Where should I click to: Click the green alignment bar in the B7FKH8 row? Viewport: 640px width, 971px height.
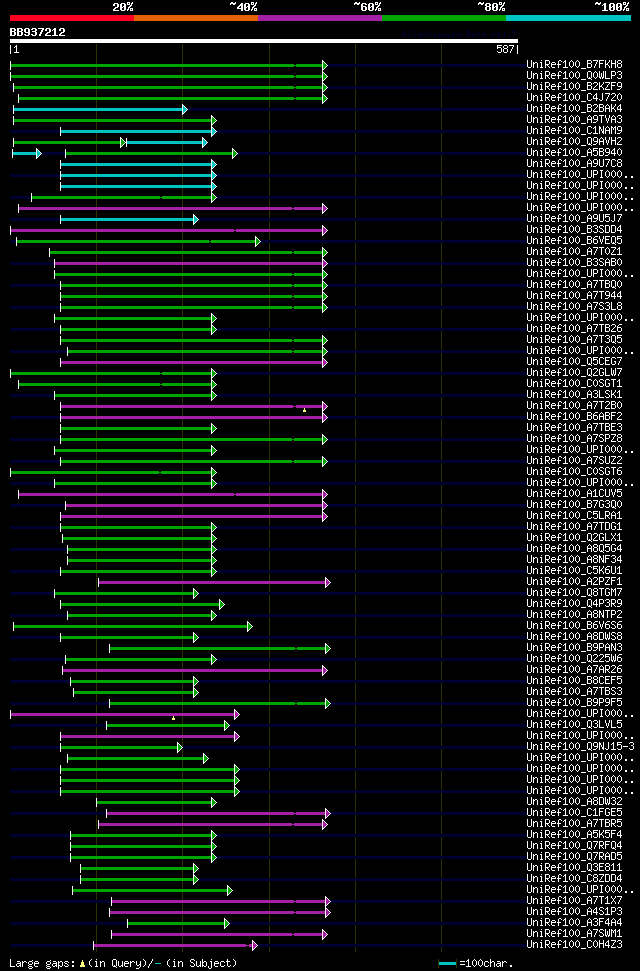click(169, 65)
